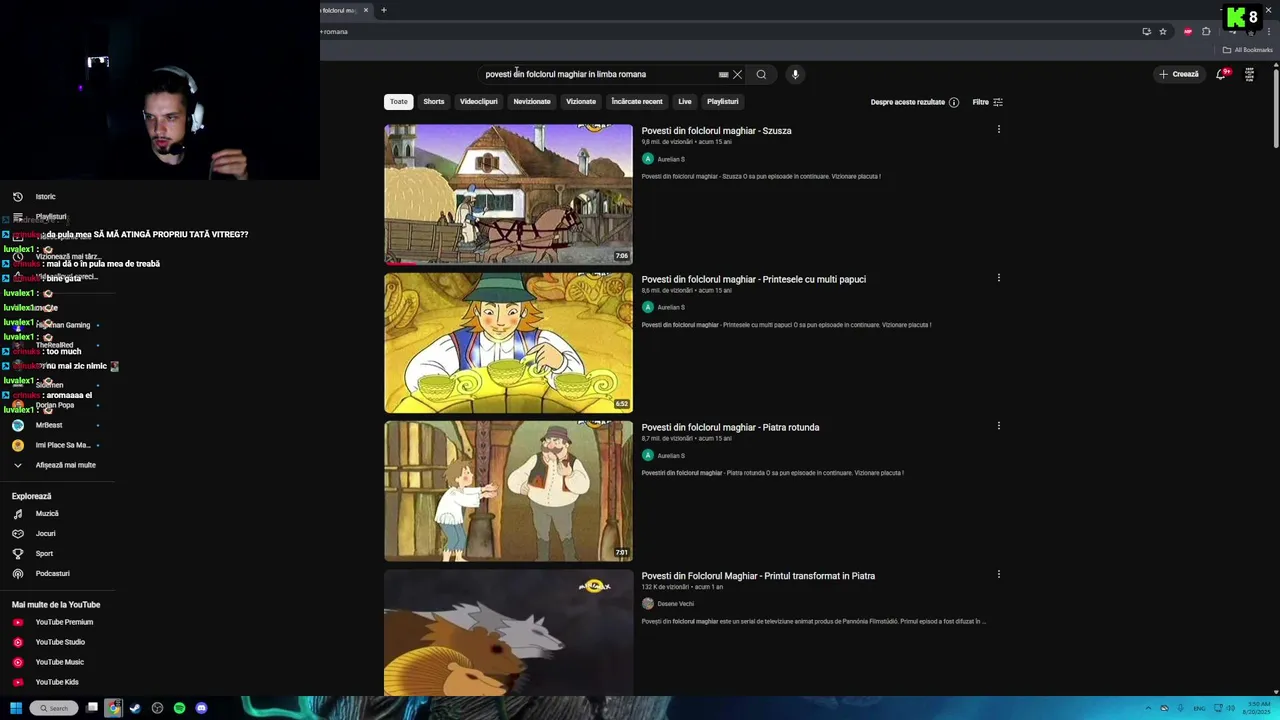Viewport: 1280px width, 720px height.
Task: Select the Shorts filter chip
Action: (434, 101)
